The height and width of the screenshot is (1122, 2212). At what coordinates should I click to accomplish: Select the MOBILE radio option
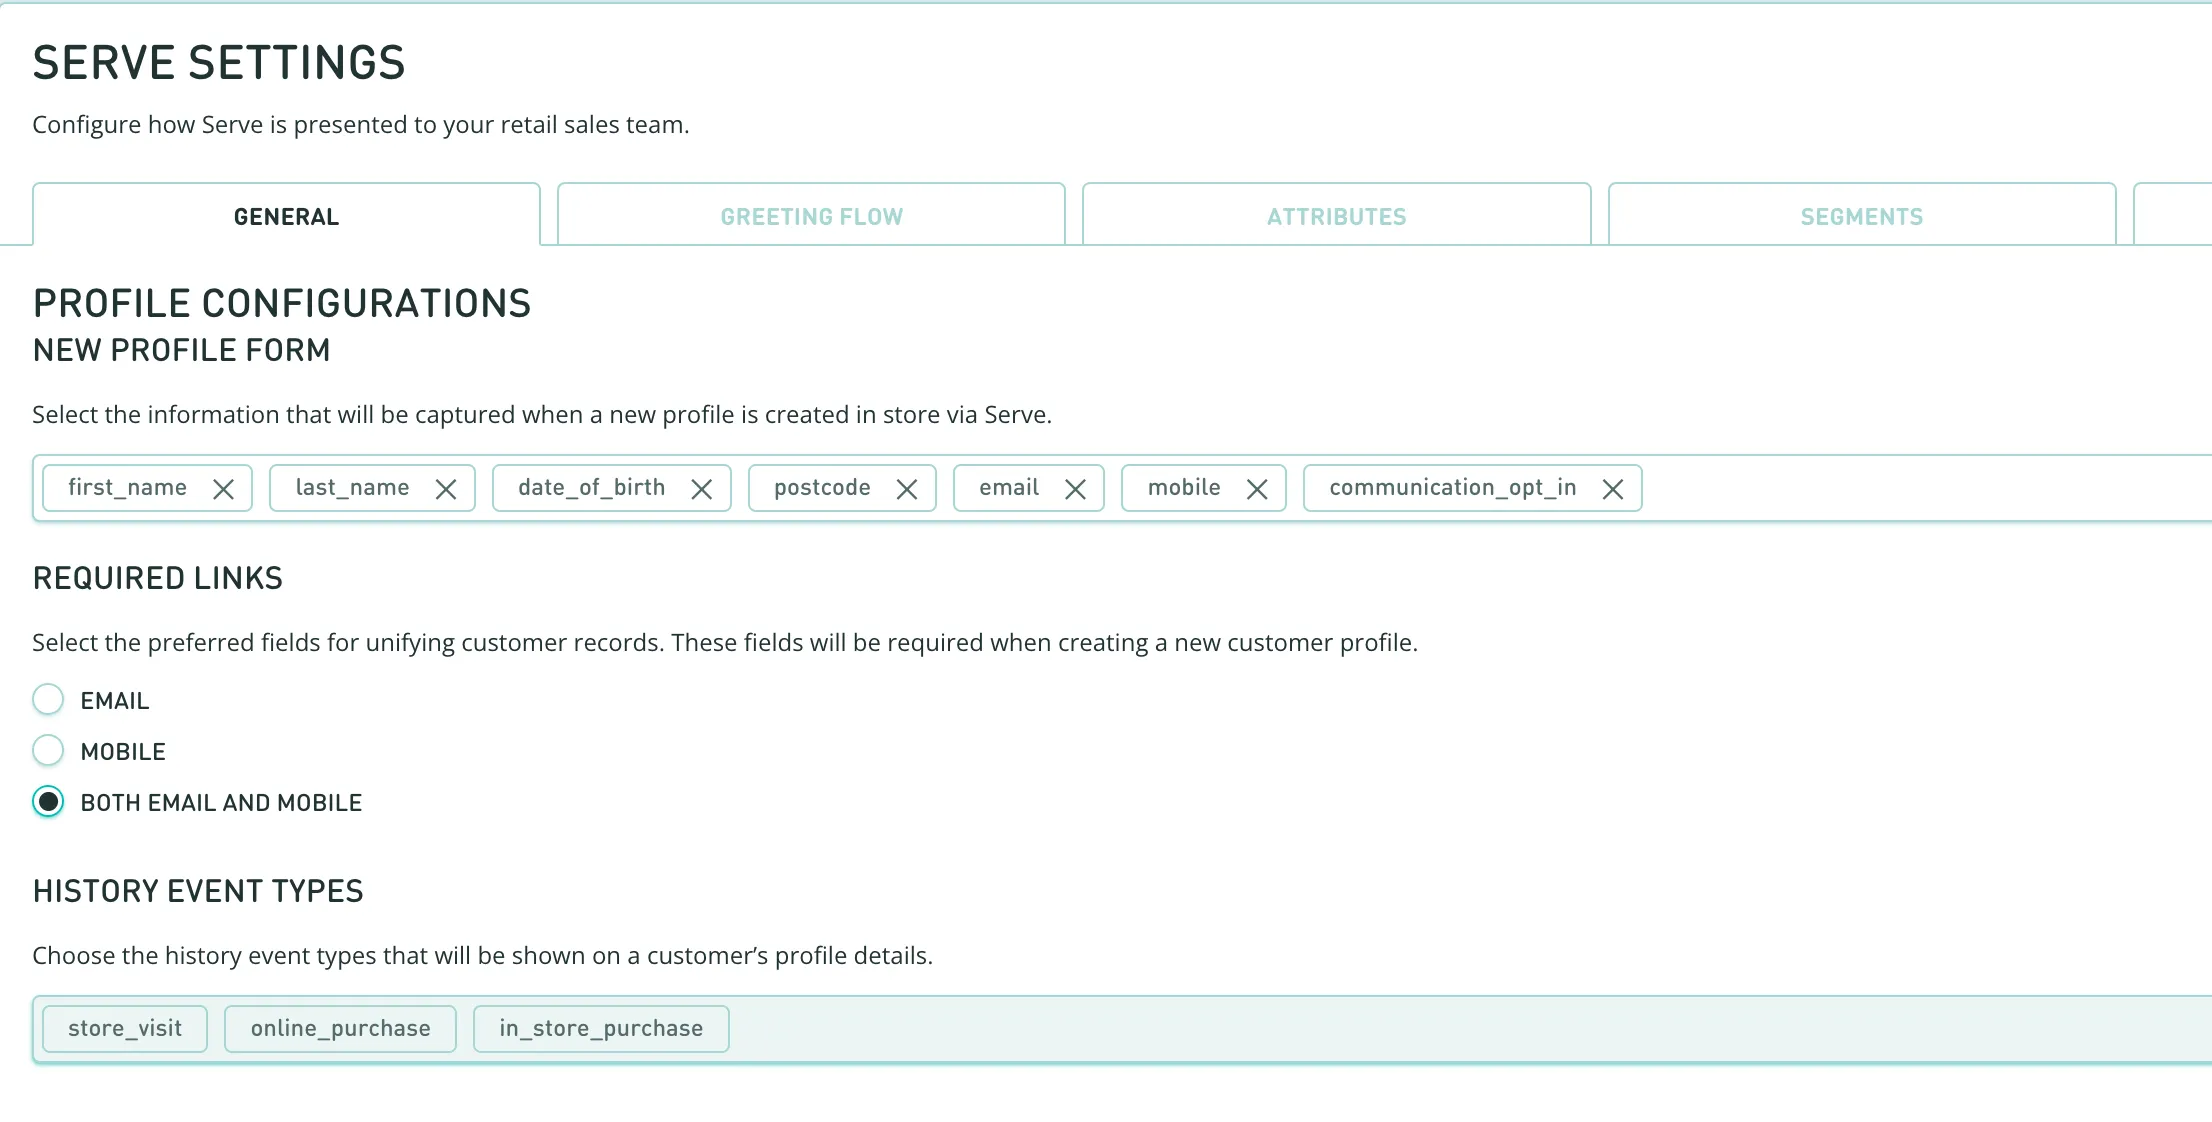pos(48,751)
